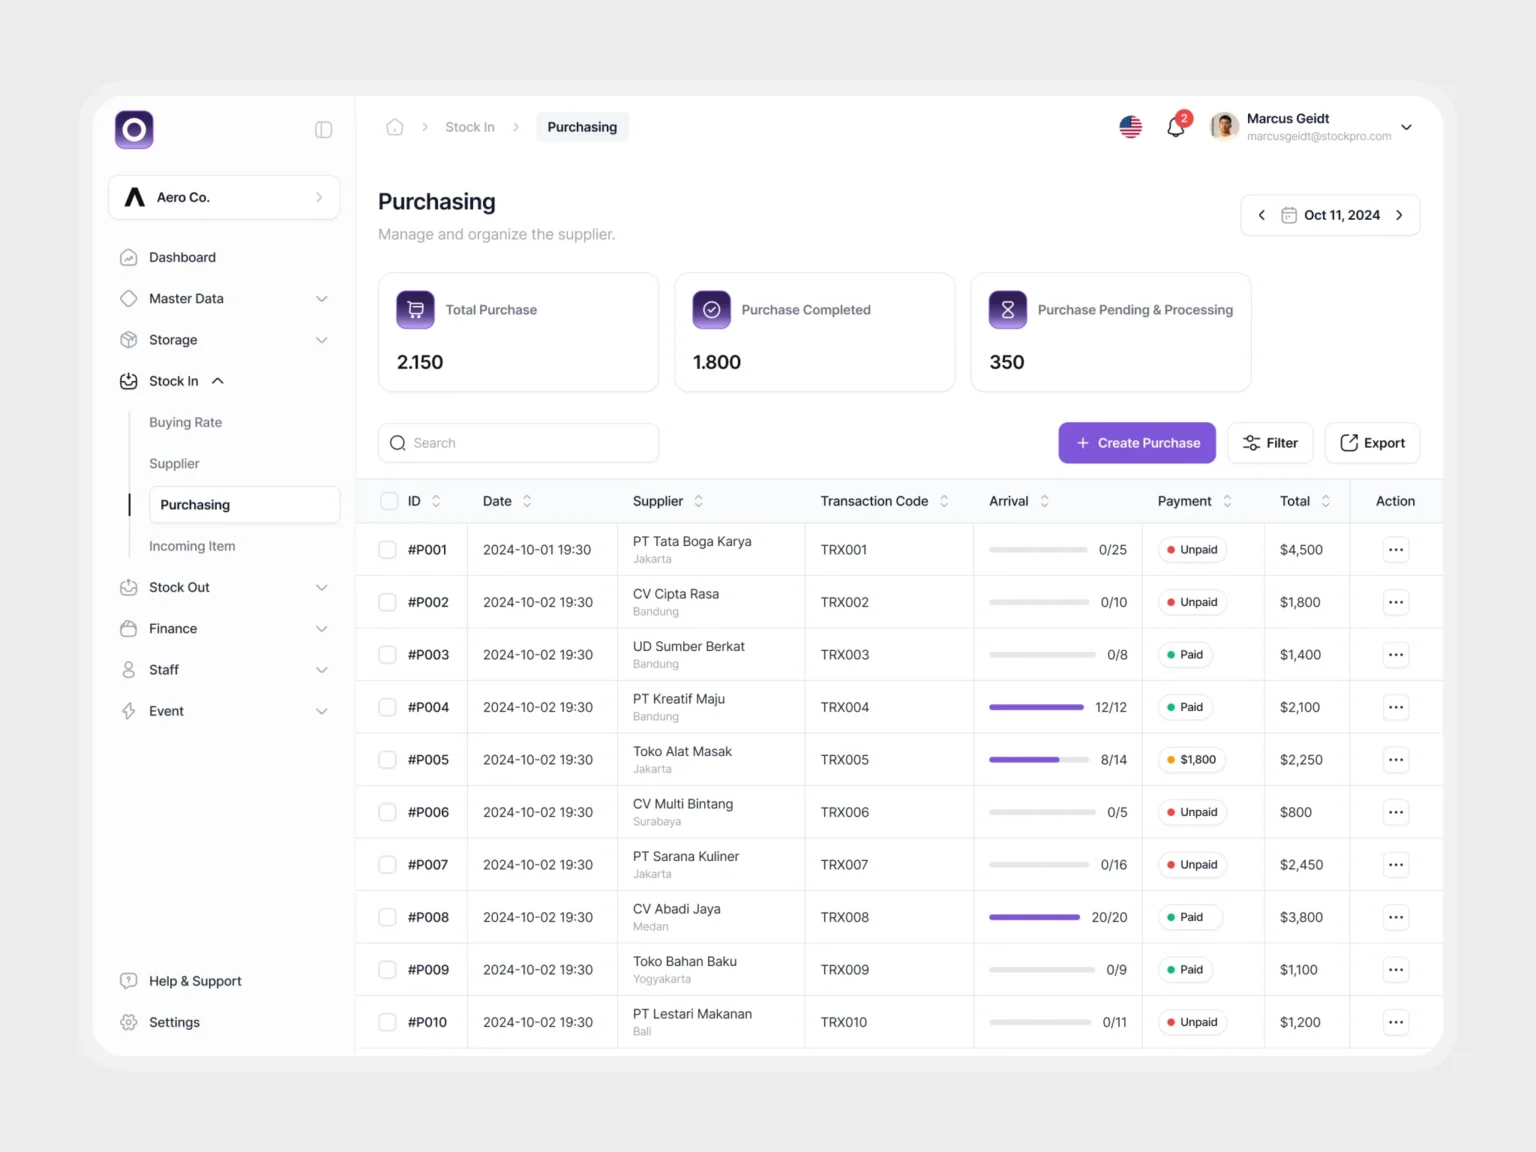Click the notification bell icon
The image size is (1536, 1152).
click(1176, 127)
